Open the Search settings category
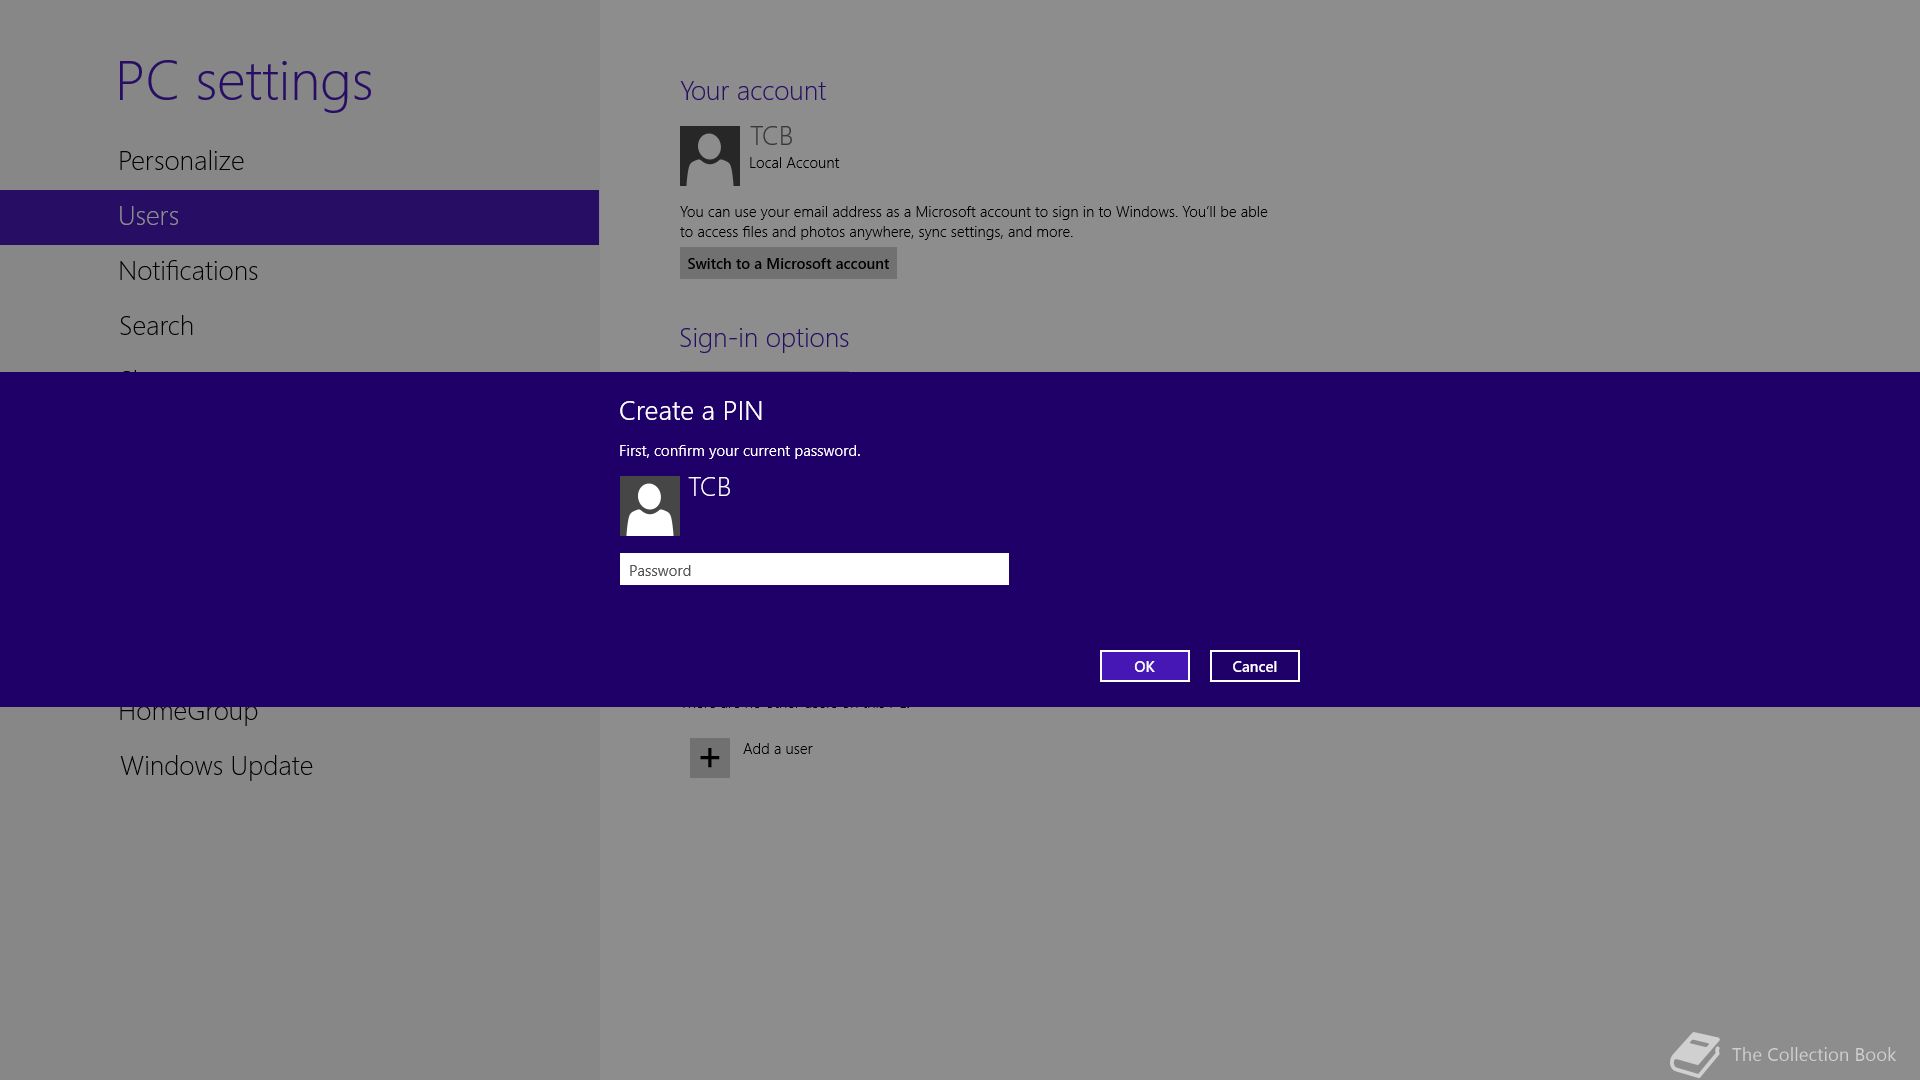This screenshot has width=1920, height=1080. pyautogui.click(x=156, y=326)
